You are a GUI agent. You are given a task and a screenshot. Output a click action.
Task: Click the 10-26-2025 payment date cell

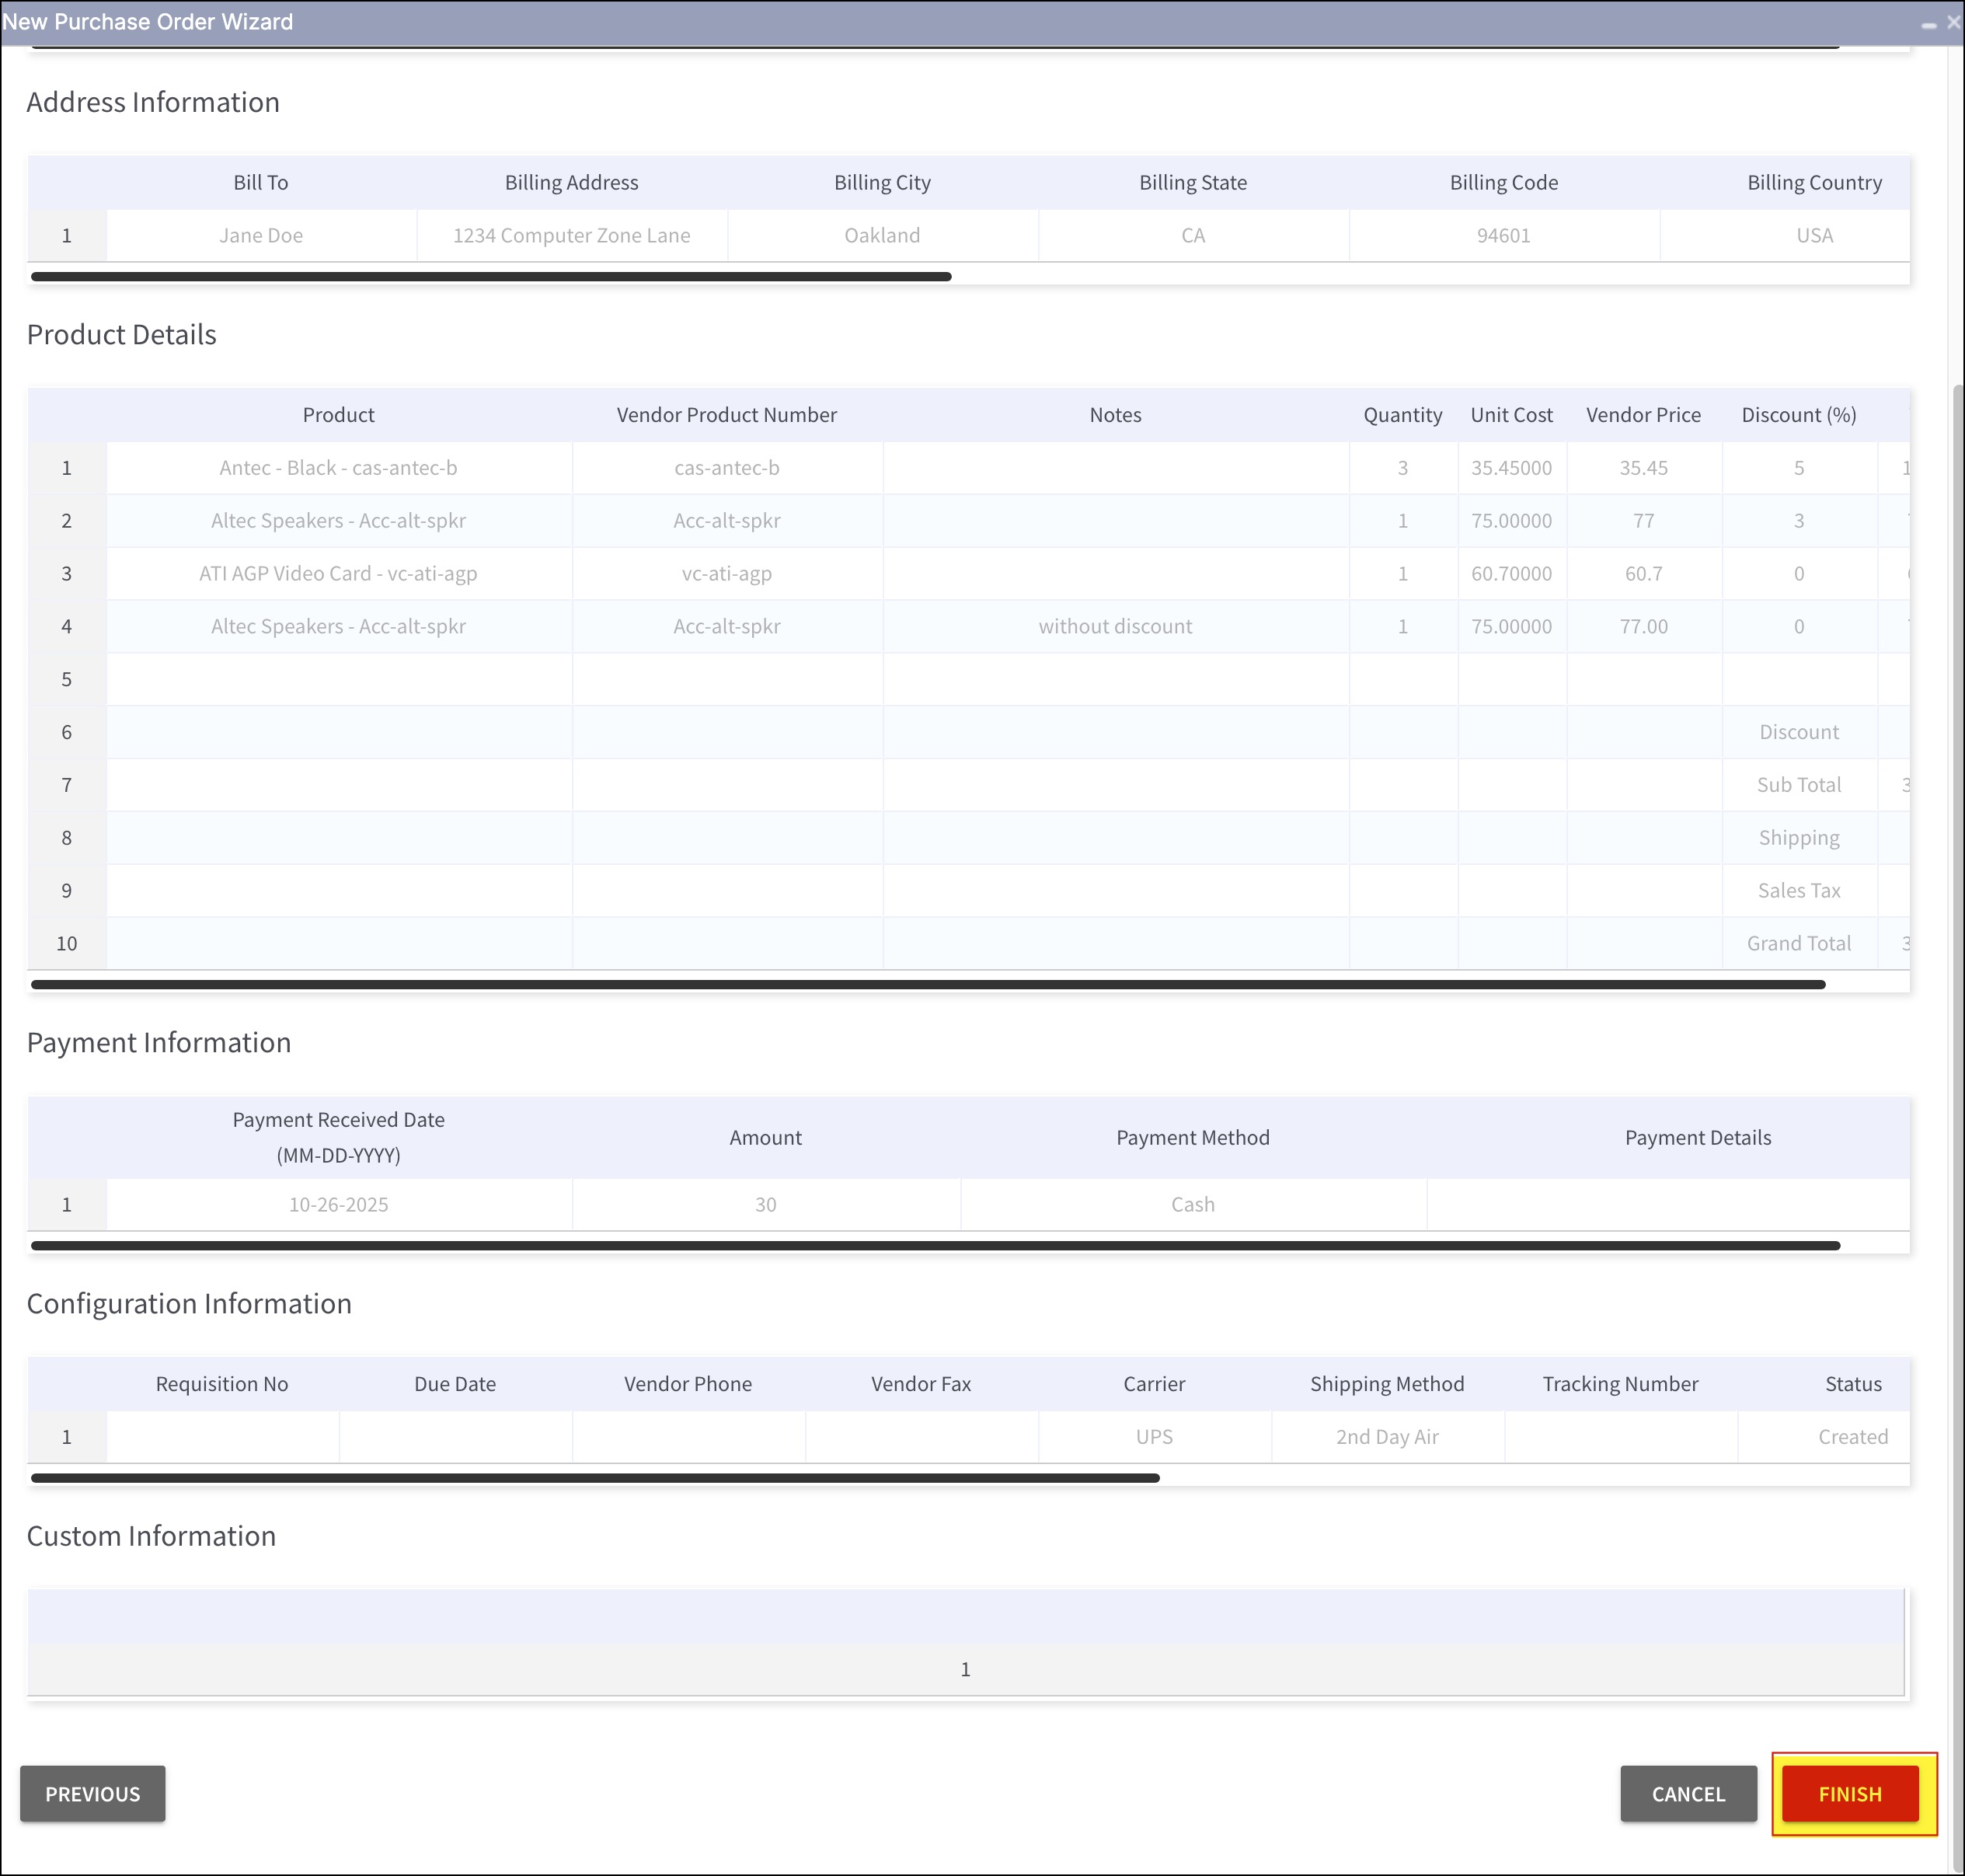click(x=338, y=1205)
